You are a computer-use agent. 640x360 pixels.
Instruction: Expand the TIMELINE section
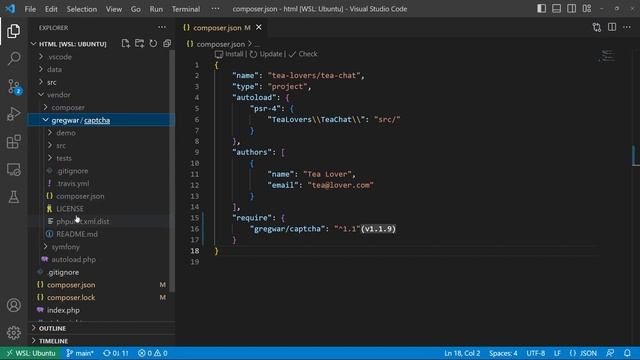coord(102,341)
